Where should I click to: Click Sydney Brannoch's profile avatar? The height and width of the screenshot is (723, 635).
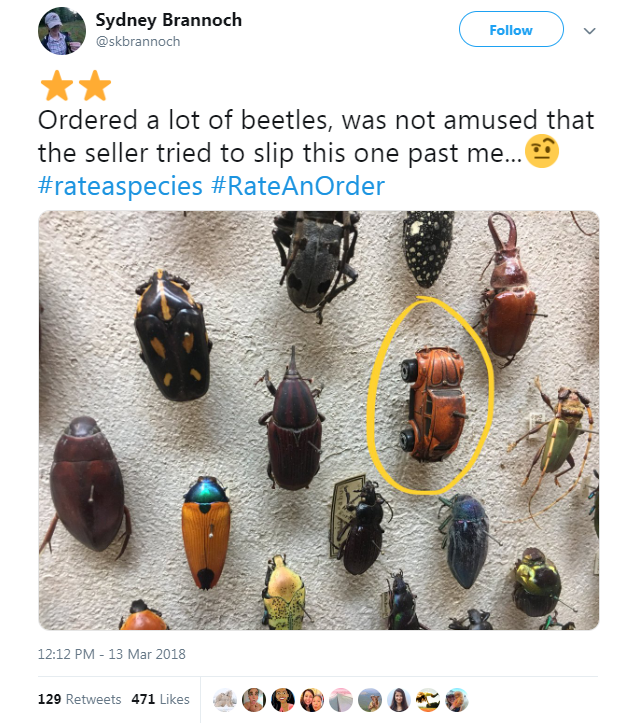(62, 31)
